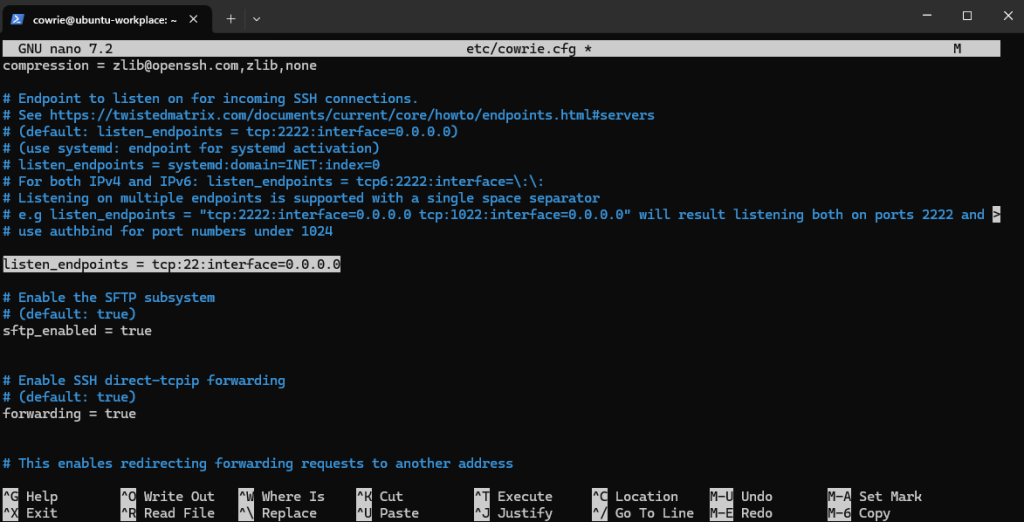Open a new terminal tab with plus button

[x=230, y=18]
